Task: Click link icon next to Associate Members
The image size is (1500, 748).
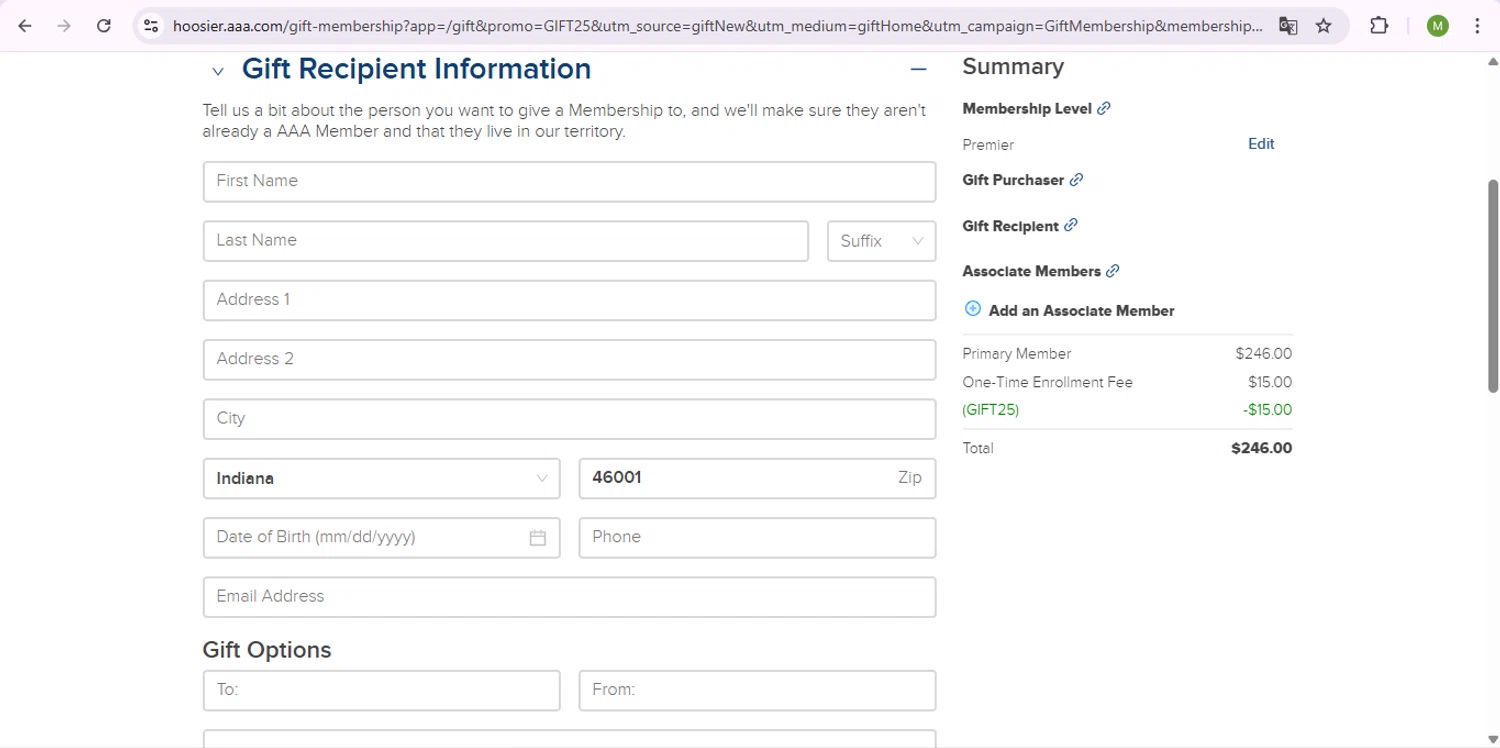Action: [x=1113, y=271]
